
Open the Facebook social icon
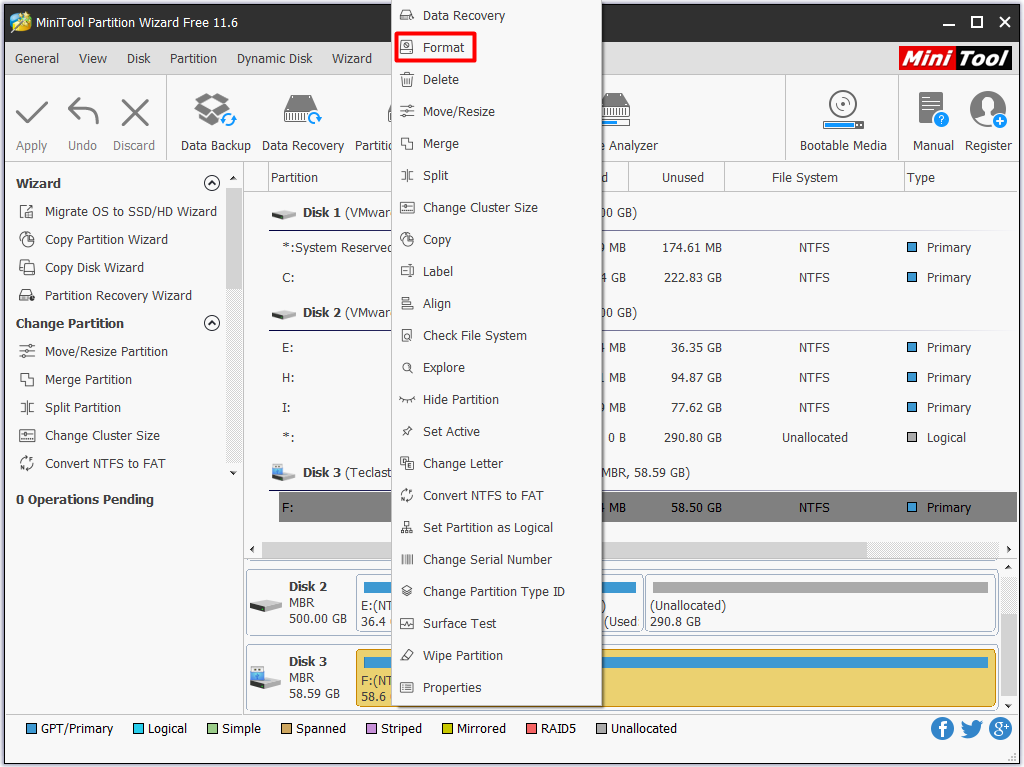pyautogui.click(x=942, y=728)
